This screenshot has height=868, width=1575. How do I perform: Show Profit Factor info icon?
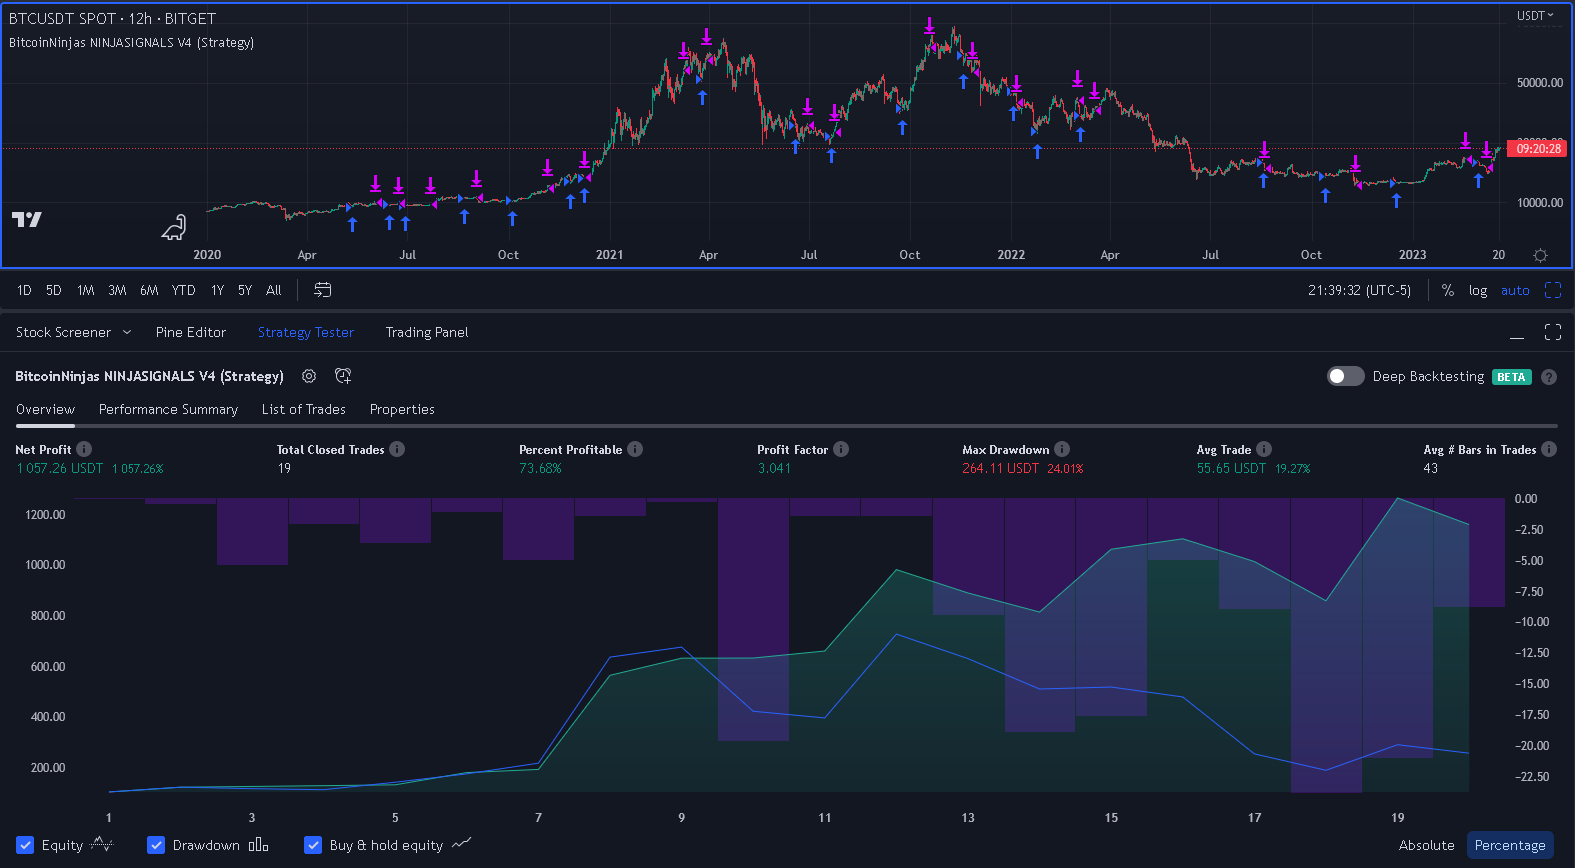point(841,449)
